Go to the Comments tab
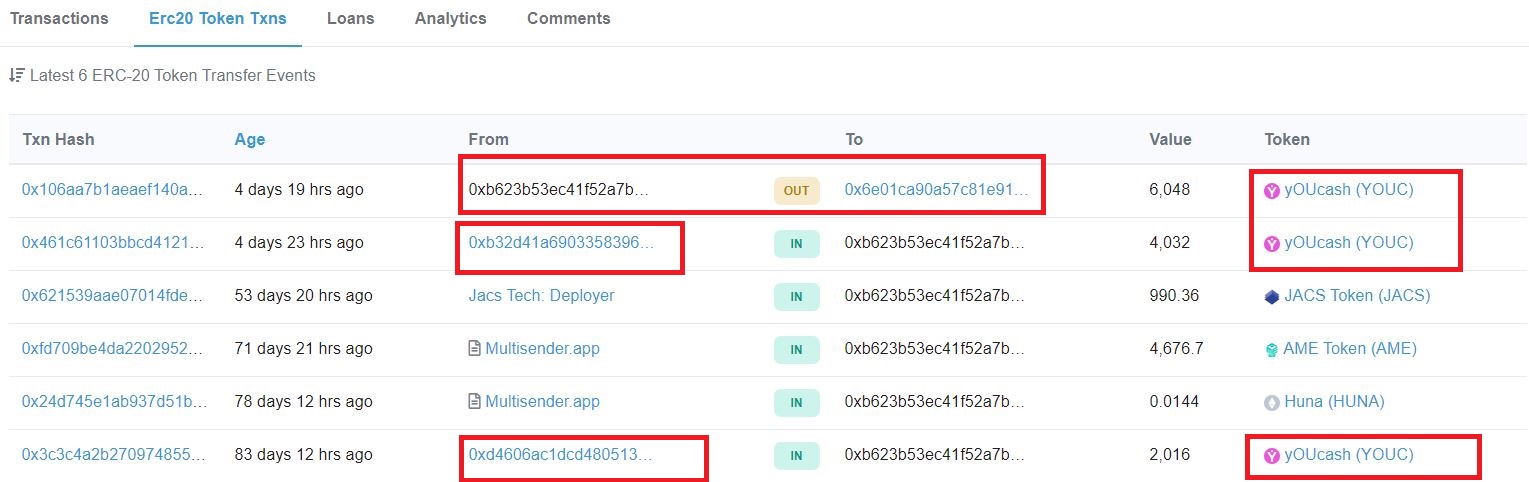Viewport: 1529px width, 482px height. (569, 18)
